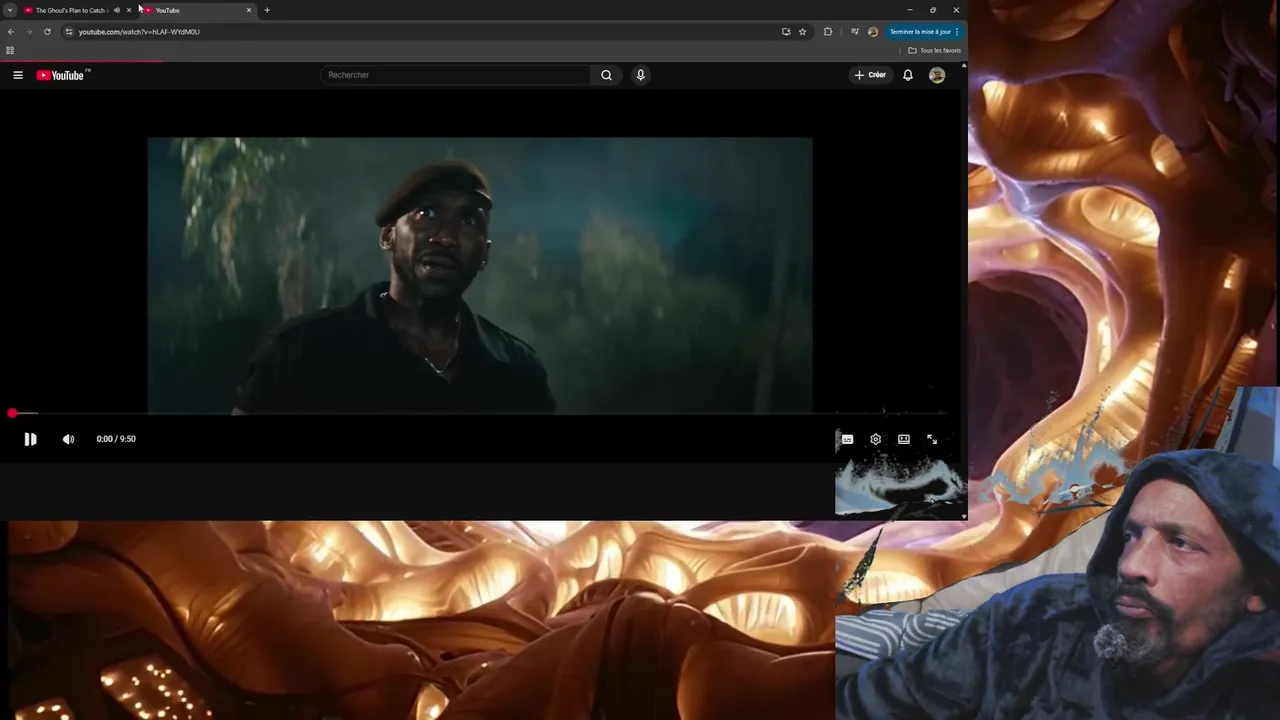The height and width of the screenshot is (720, 1280).
Task: Open the Tous les favoris folder
Action: pyautogui.click(x=935, y=50)
